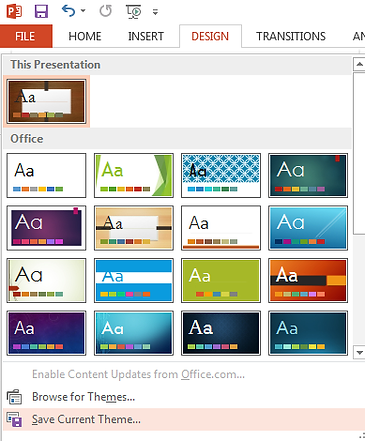Apply the plain white Office theme
The width and height of the screenshot is (365, 441).
click(x=46, y=175)
